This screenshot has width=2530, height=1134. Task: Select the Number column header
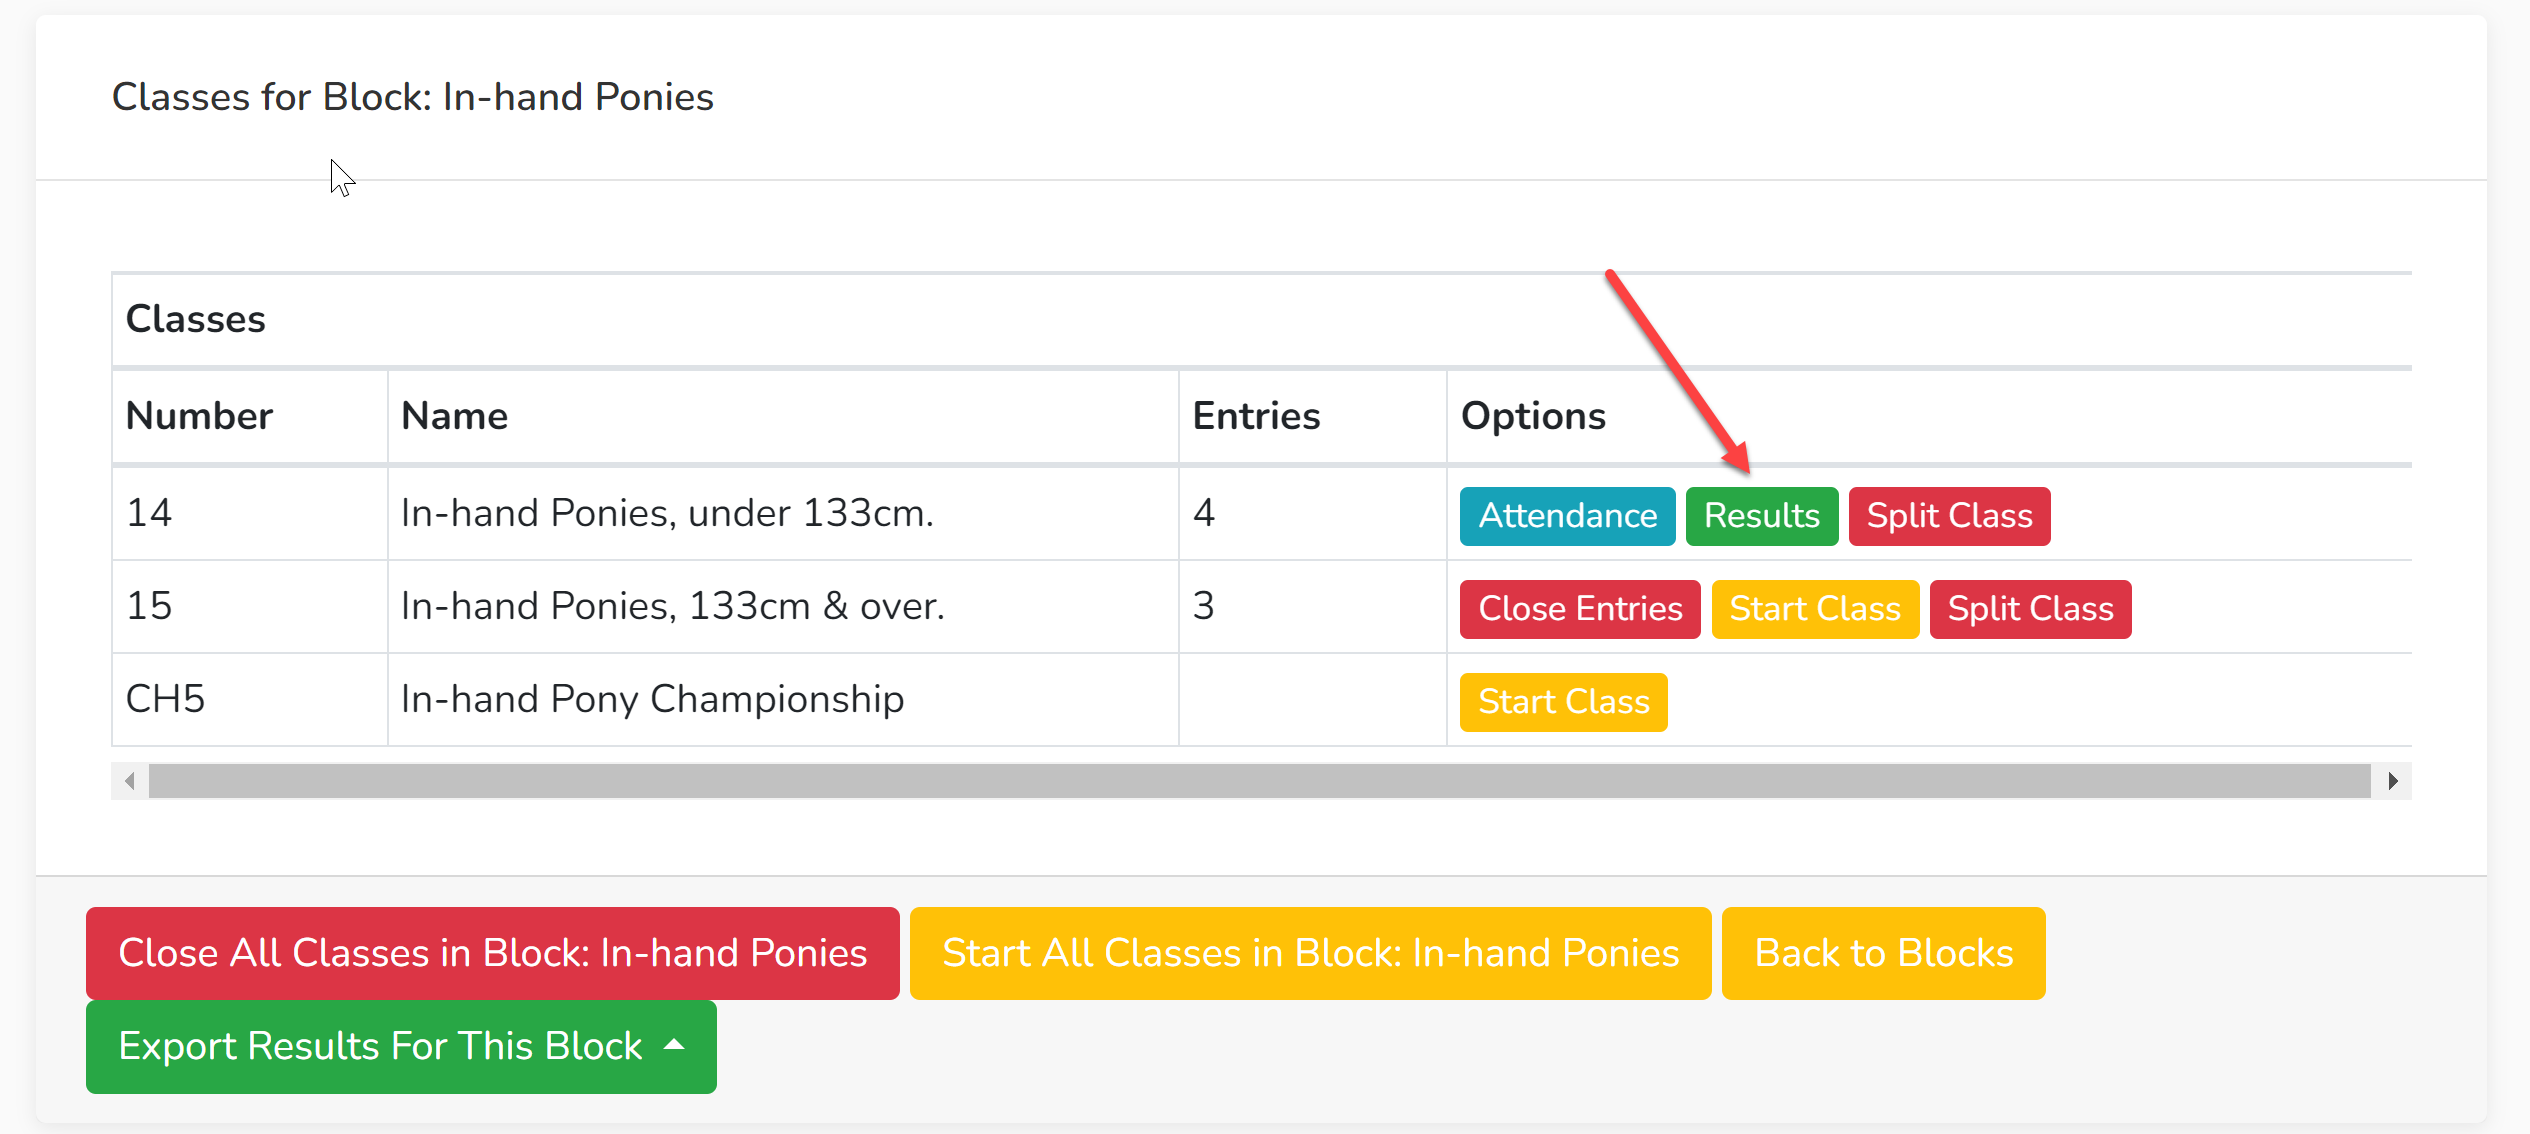coord(199,416)
